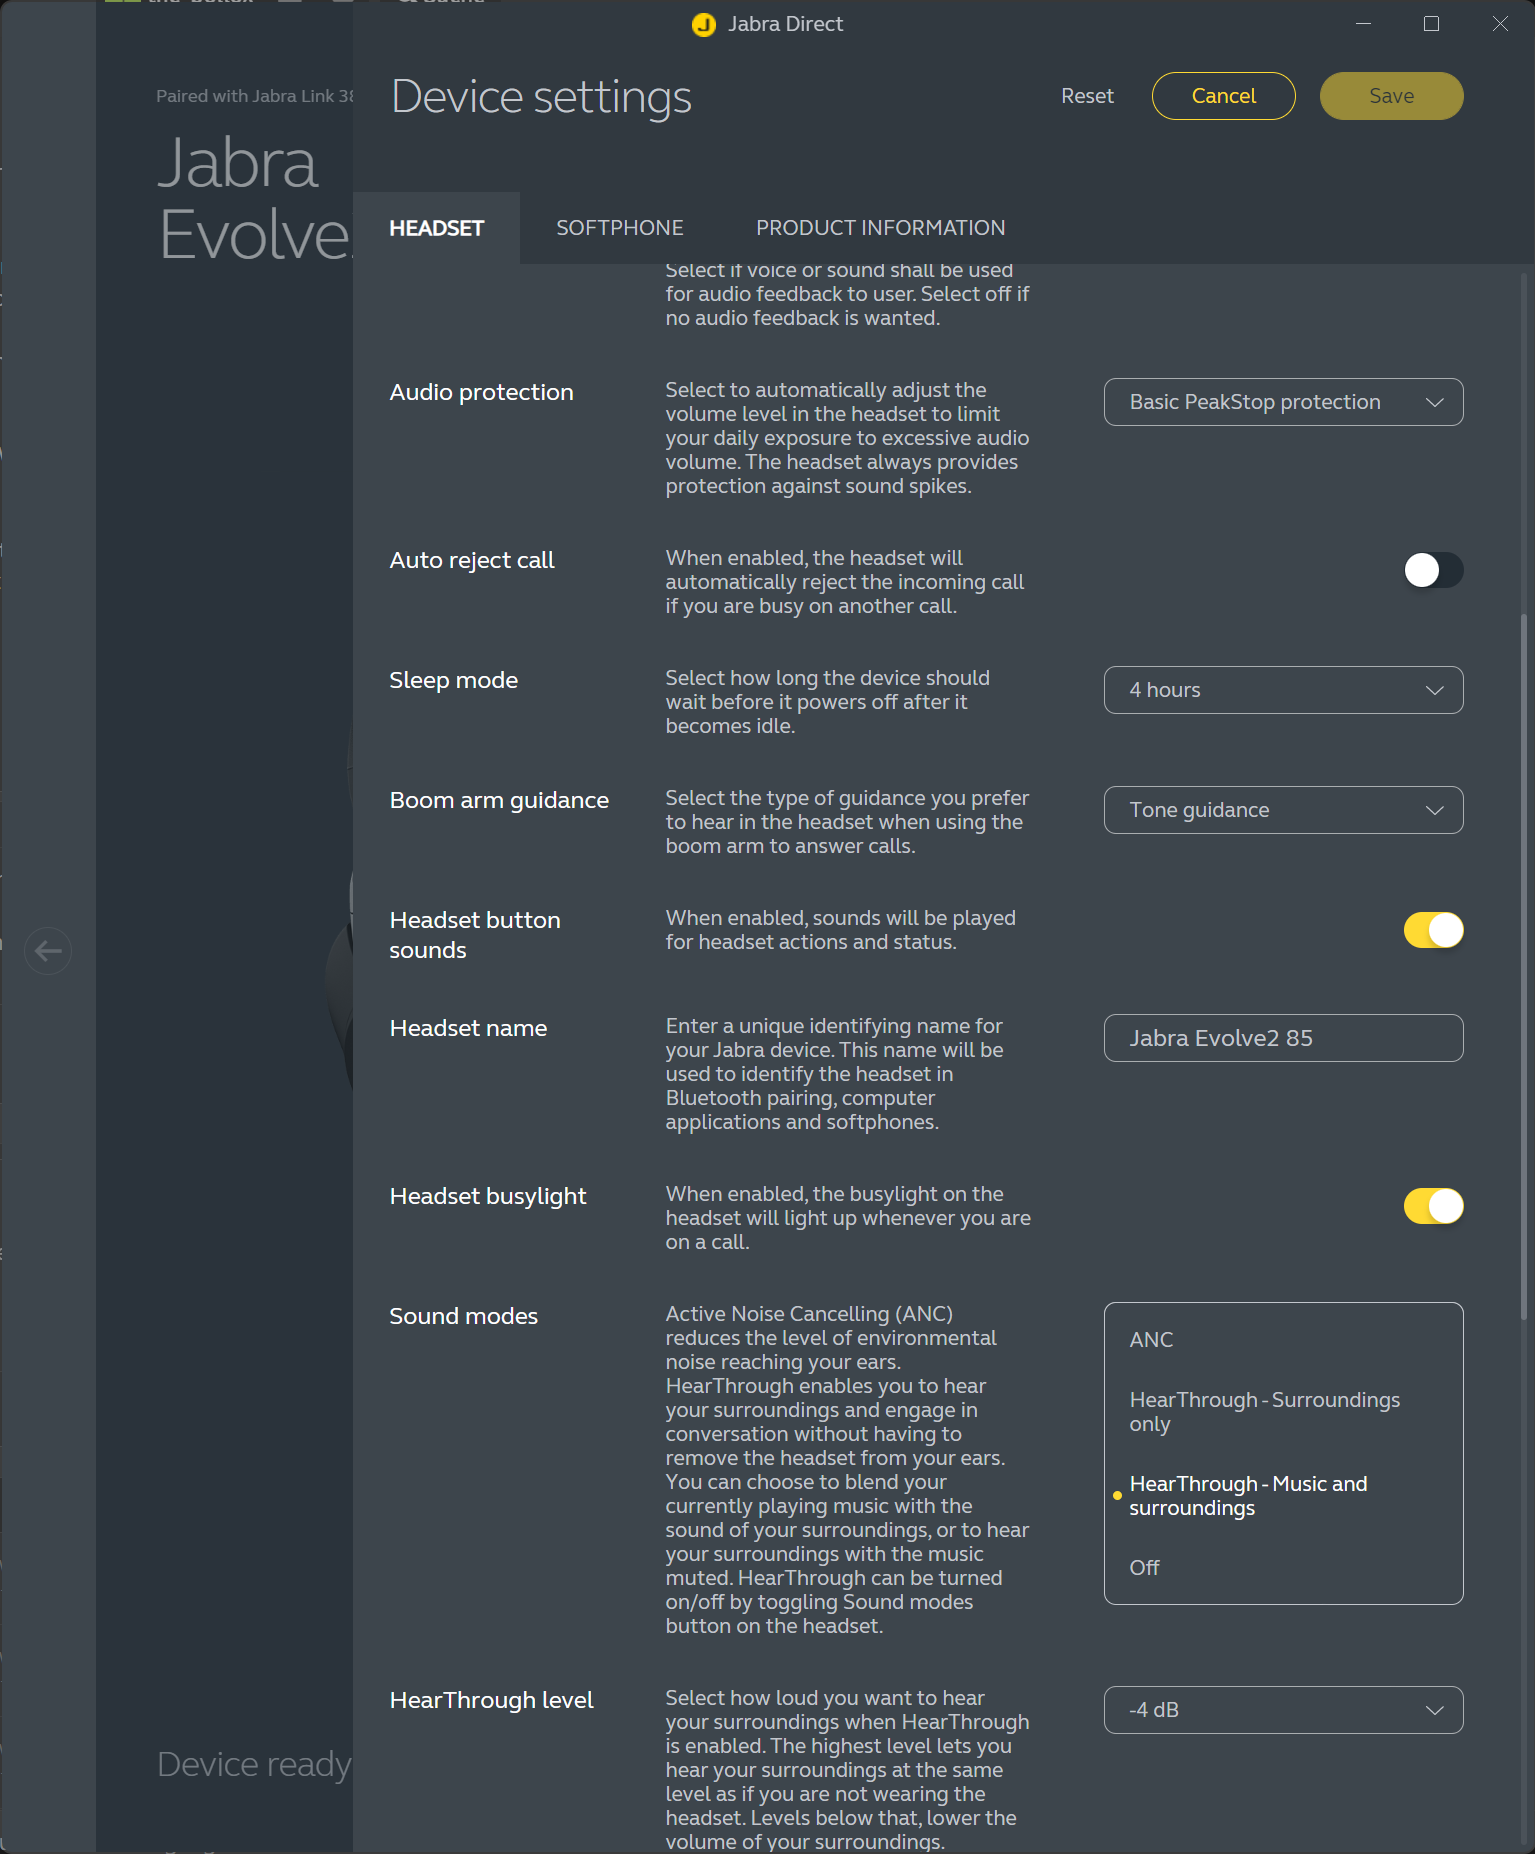Minimize the Jabra Direct window
The image size is (1535, 1854).
(x=1363, y=24)
